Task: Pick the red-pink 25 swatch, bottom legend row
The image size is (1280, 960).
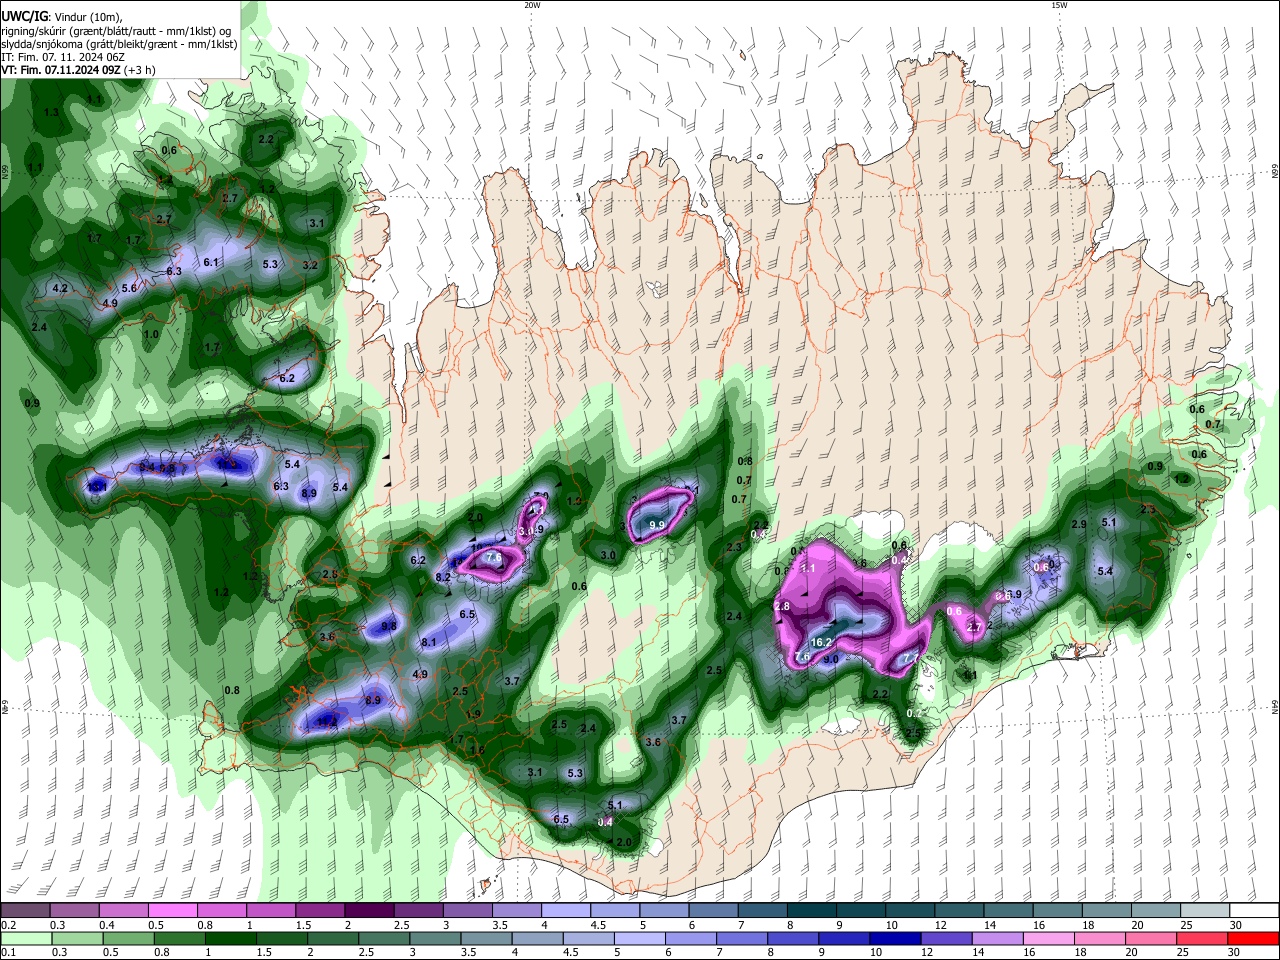Action: coord(1202,938)
